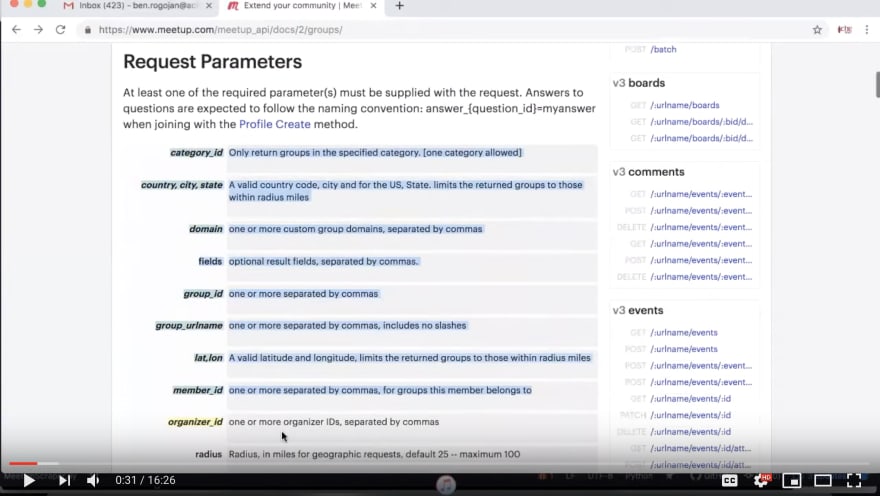Mute the video volume
The width and height of the screenshot is (880, 496).
93,480
